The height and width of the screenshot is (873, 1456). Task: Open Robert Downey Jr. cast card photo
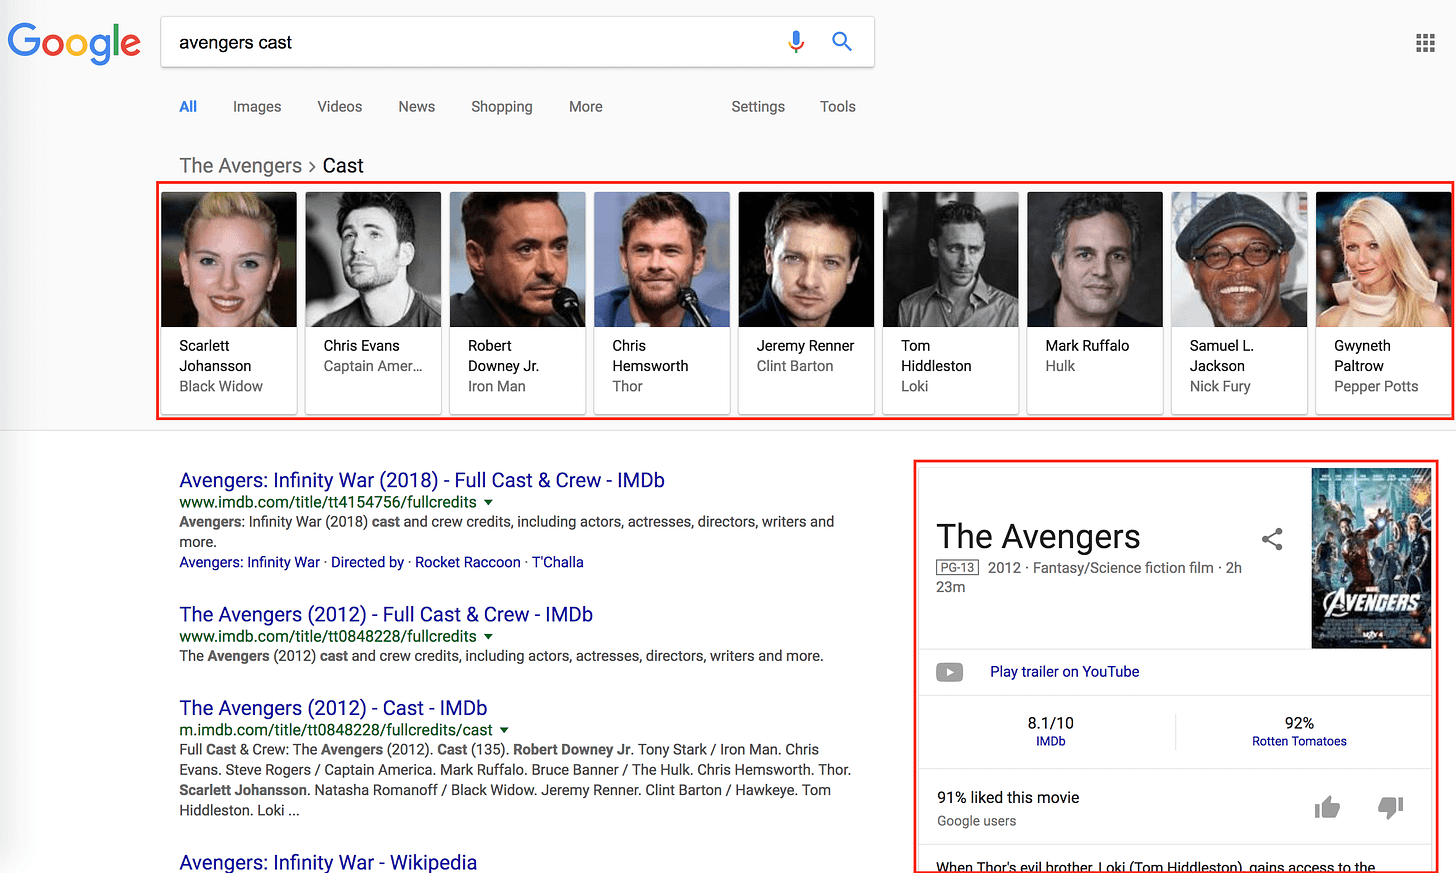click(518, 260)
